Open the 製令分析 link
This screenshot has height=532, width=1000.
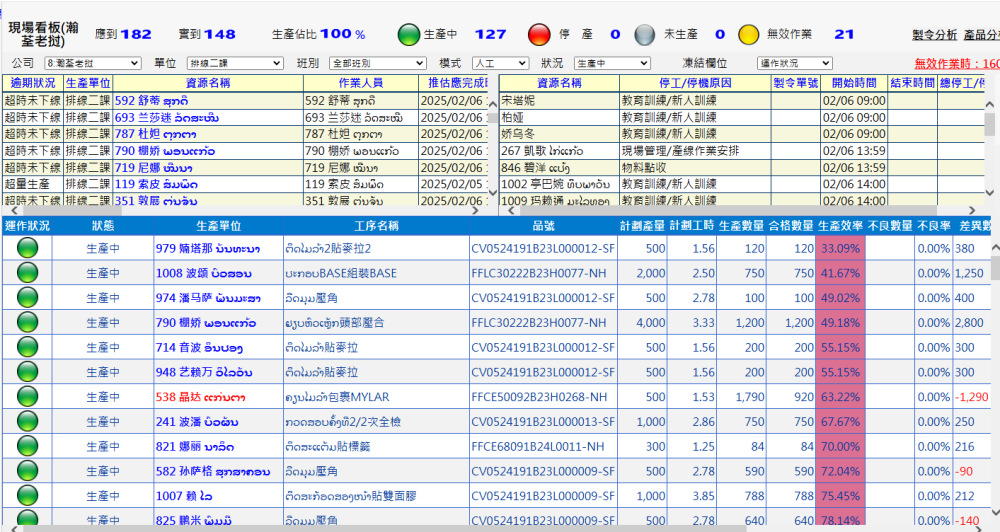click(x=934, y=35)
